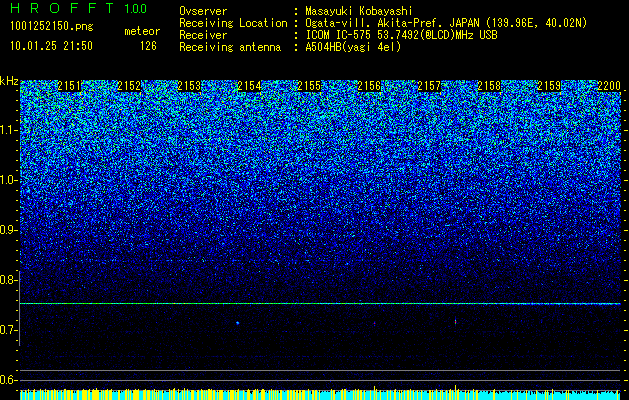The height and width of the screenshot is (400, 629).
Task: Click the 'Receiving antenna' field label
Action: point(230,47)
